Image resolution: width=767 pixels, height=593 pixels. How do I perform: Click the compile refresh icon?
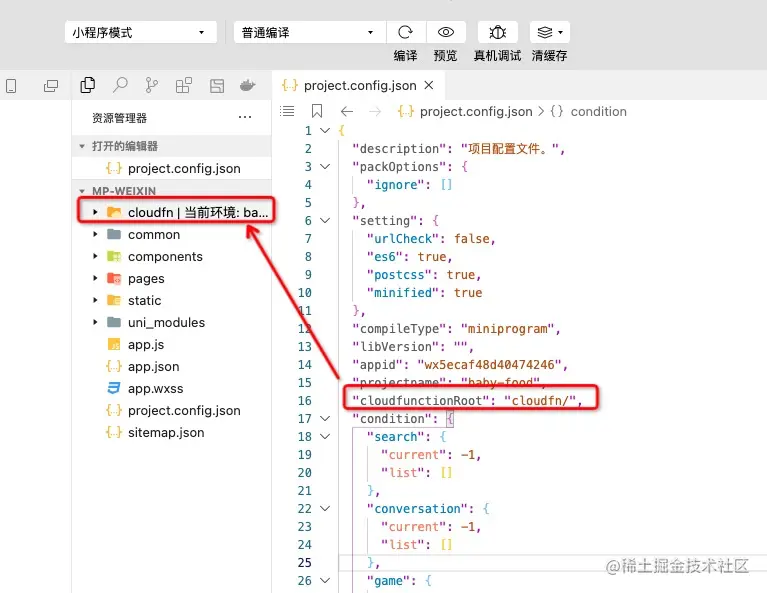click(x=406, y=32)
